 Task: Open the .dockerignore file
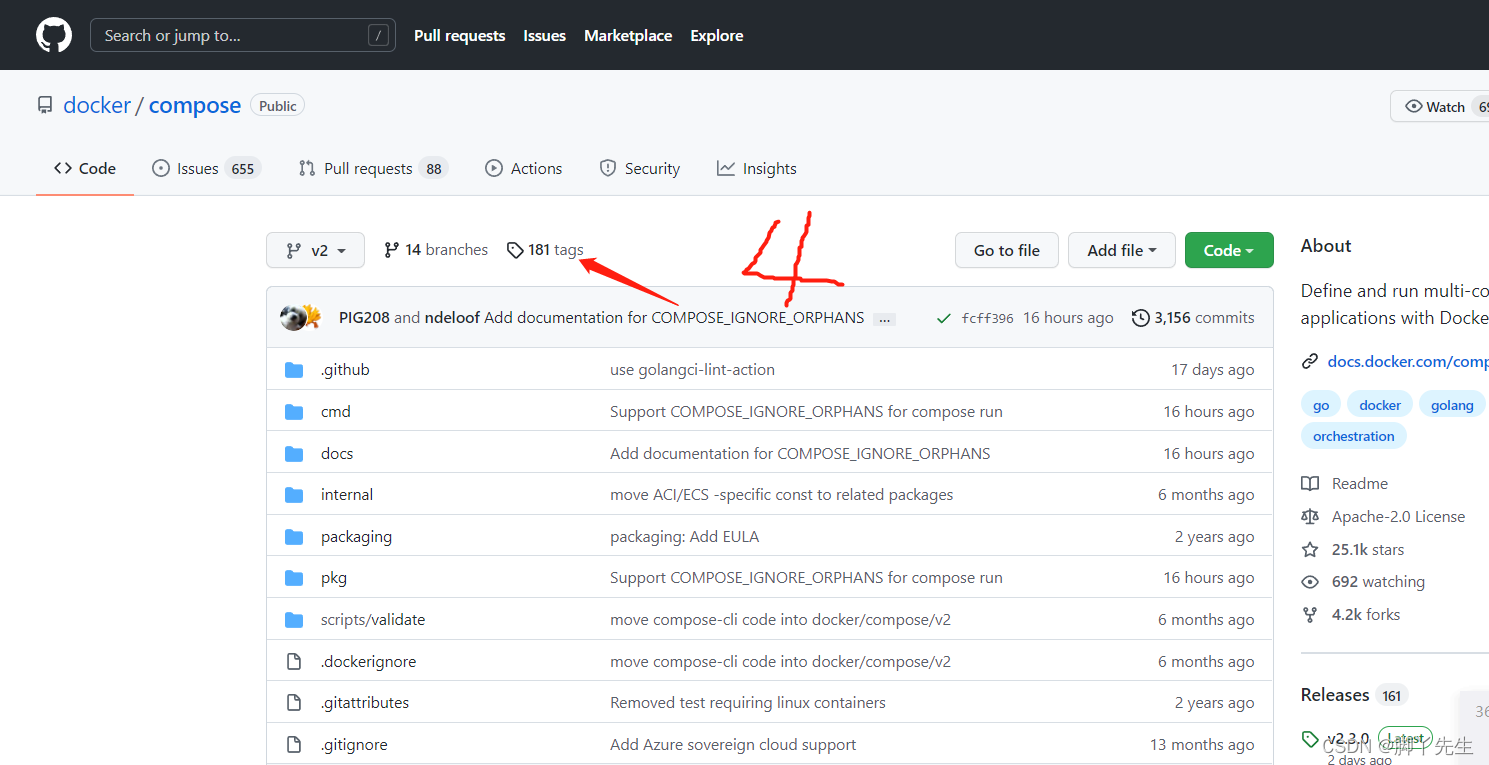click(x=368, y=662)
